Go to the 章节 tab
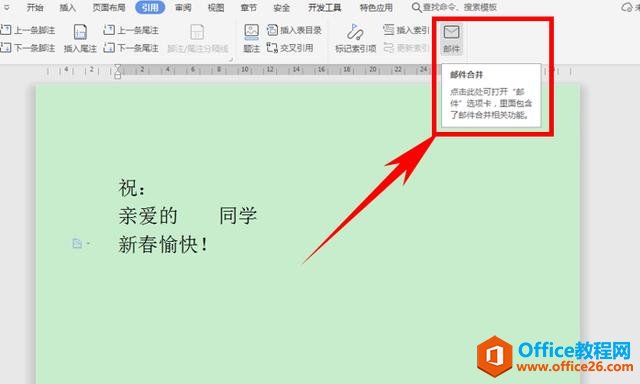Image resolution: width=640 pixels, height=384 pixels. pos(249,7)
